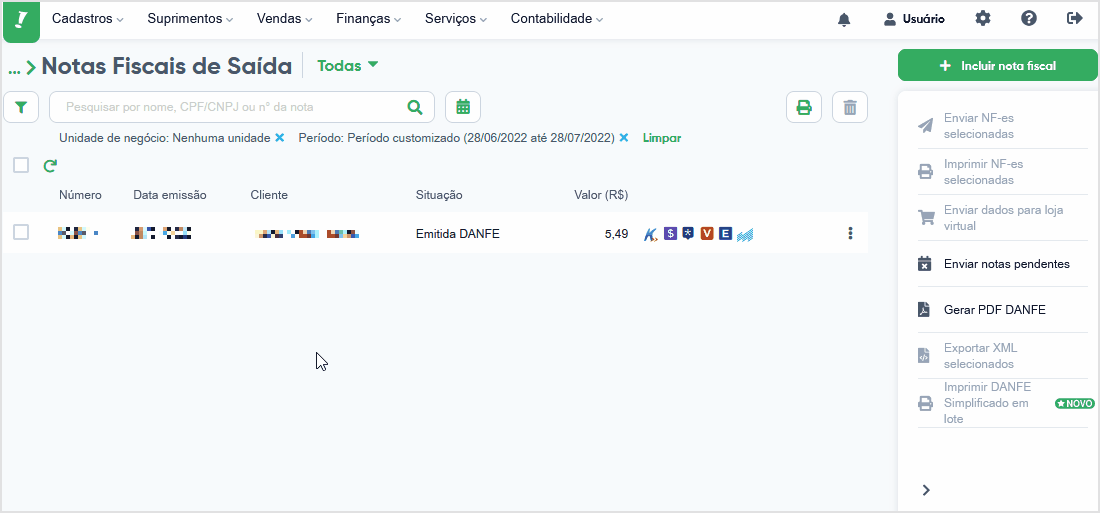Open the Suprimentos menu
This screenshot has width=1100, height=513.
point(191,19)
